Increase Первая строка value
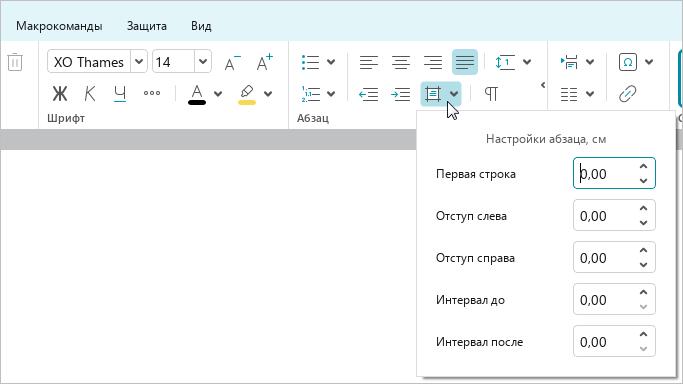Screen dimensions: 683x384 click(x=643, y=166)
